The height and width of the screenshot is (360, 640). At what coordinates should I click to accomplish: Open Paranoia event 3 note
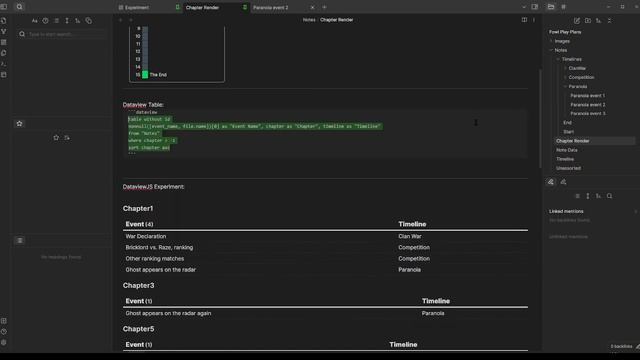587,113
